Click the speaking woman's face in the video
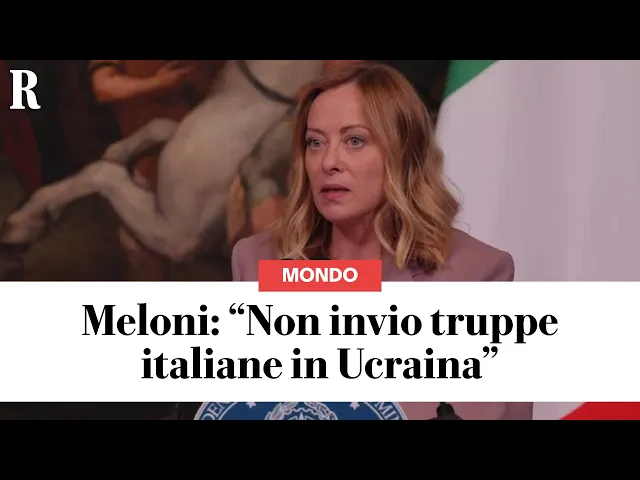This screenshot has height=480, width=640. point(338,163)
